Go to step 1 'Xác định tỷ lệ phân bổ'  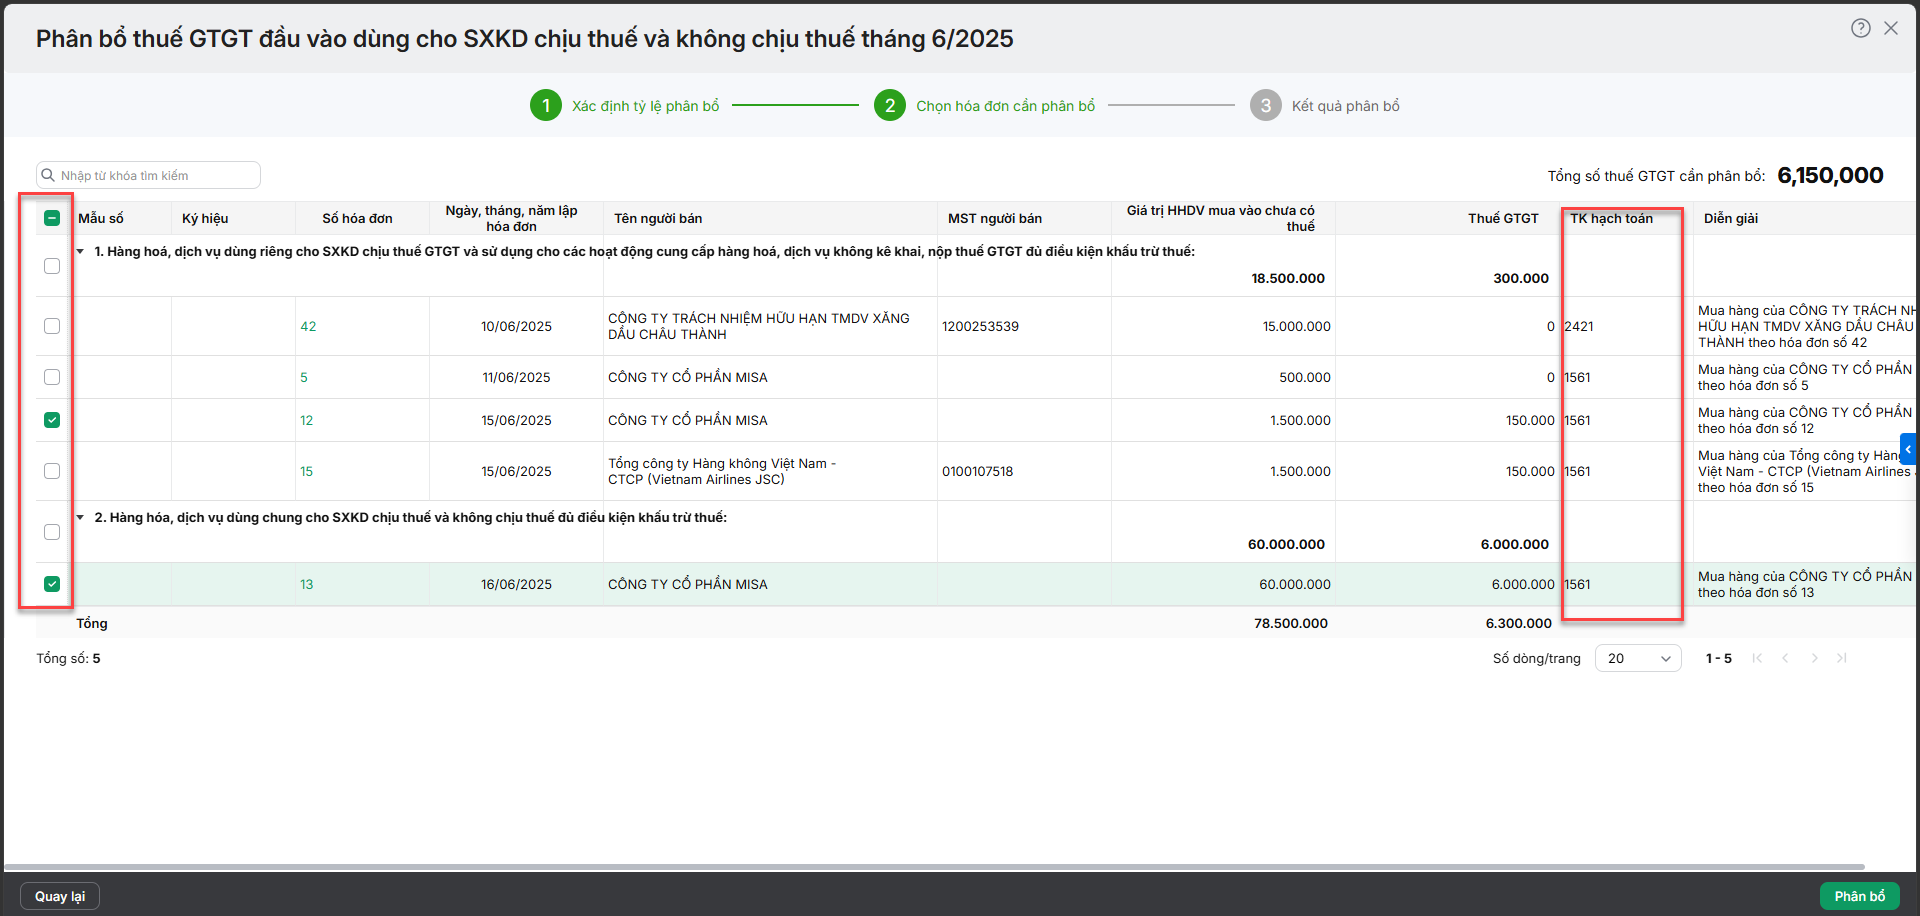pyautogui.click(x=625, y=105)
